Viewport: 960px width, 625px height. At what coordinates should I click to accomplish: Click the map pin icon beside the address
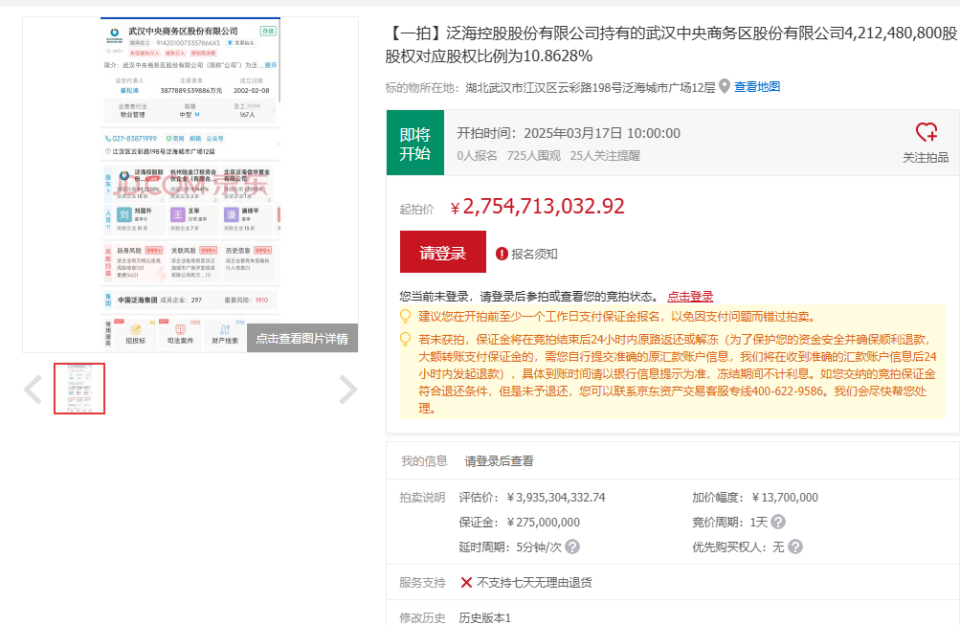coord(724,86)
